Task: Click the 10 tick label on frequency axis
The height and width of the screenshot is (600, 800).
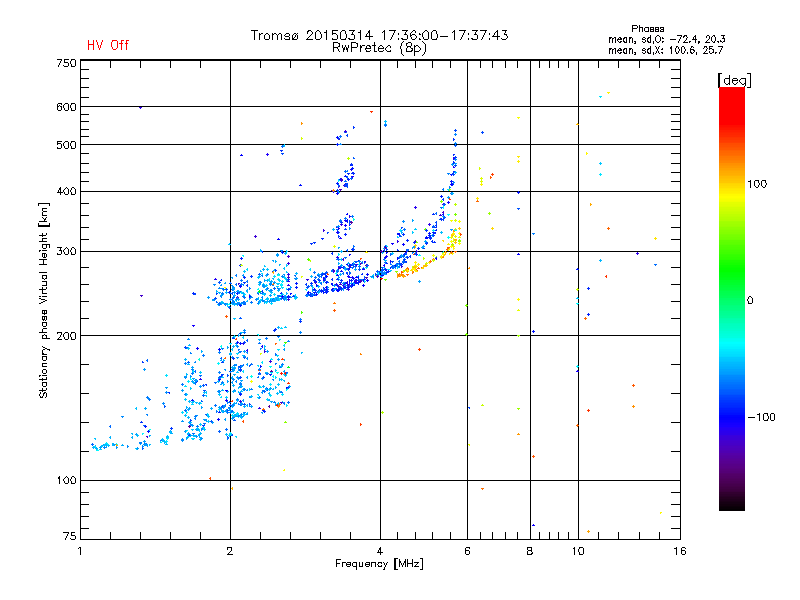Action: pyautogui.click(x=578, y=551)
